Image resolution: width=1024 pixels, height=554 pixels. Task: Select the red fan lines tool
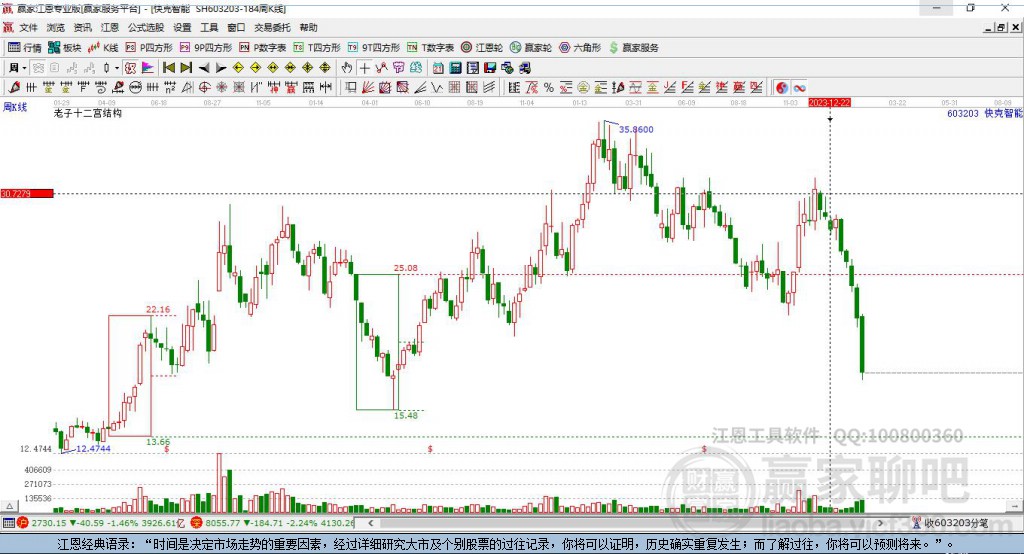(x=368, y=88)
